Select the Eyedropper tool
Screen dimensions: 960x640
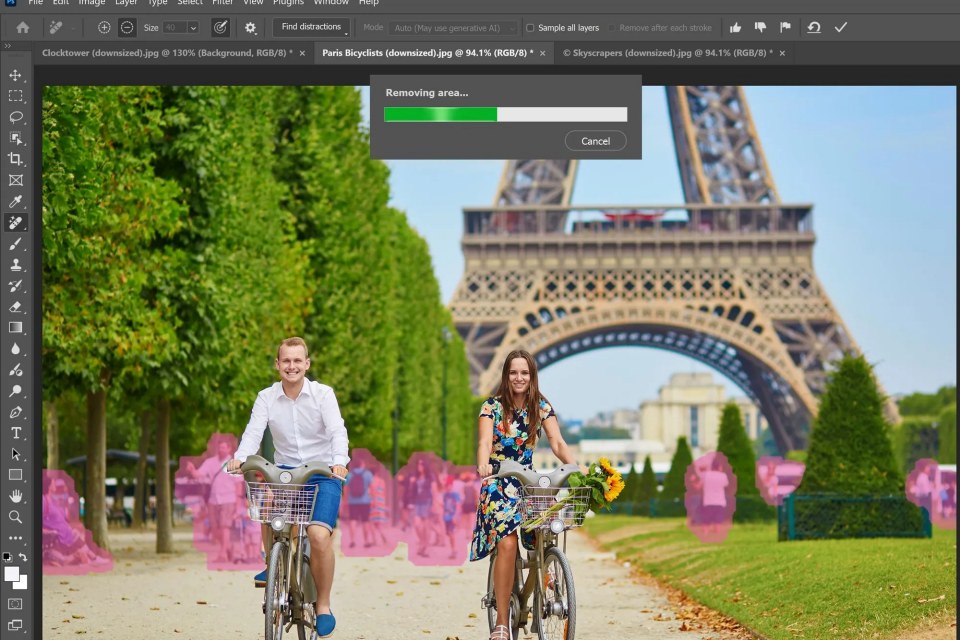[x=16, y=201]
